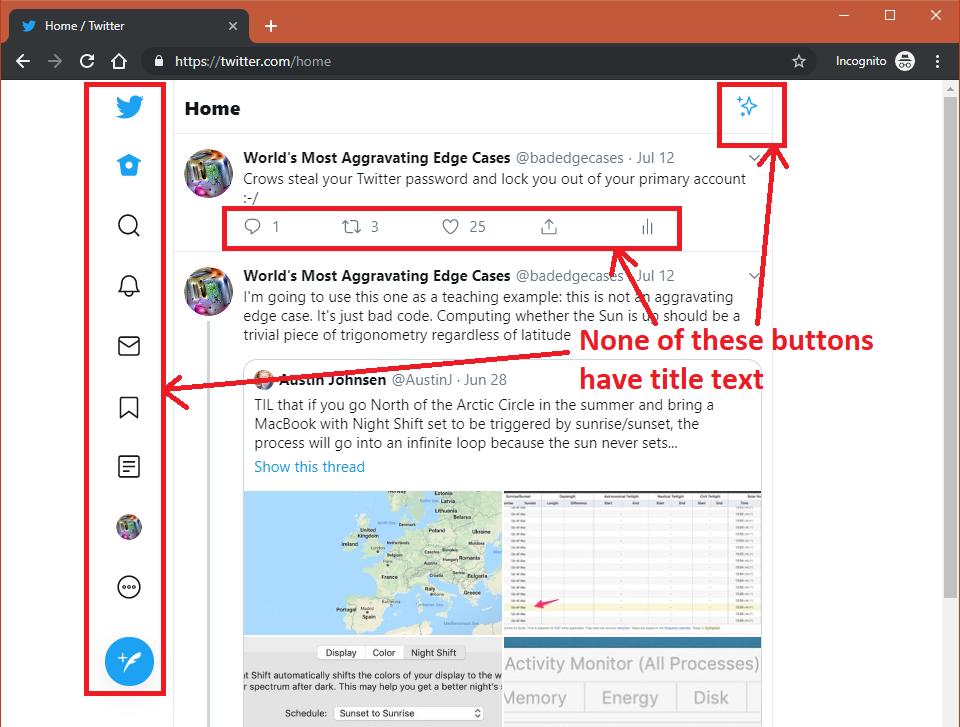Image resolution: width=960 pixels, height=727 pixels.
Task: Click the Twitter bird logo in sidebar
Action: click(x=129, y=107)
